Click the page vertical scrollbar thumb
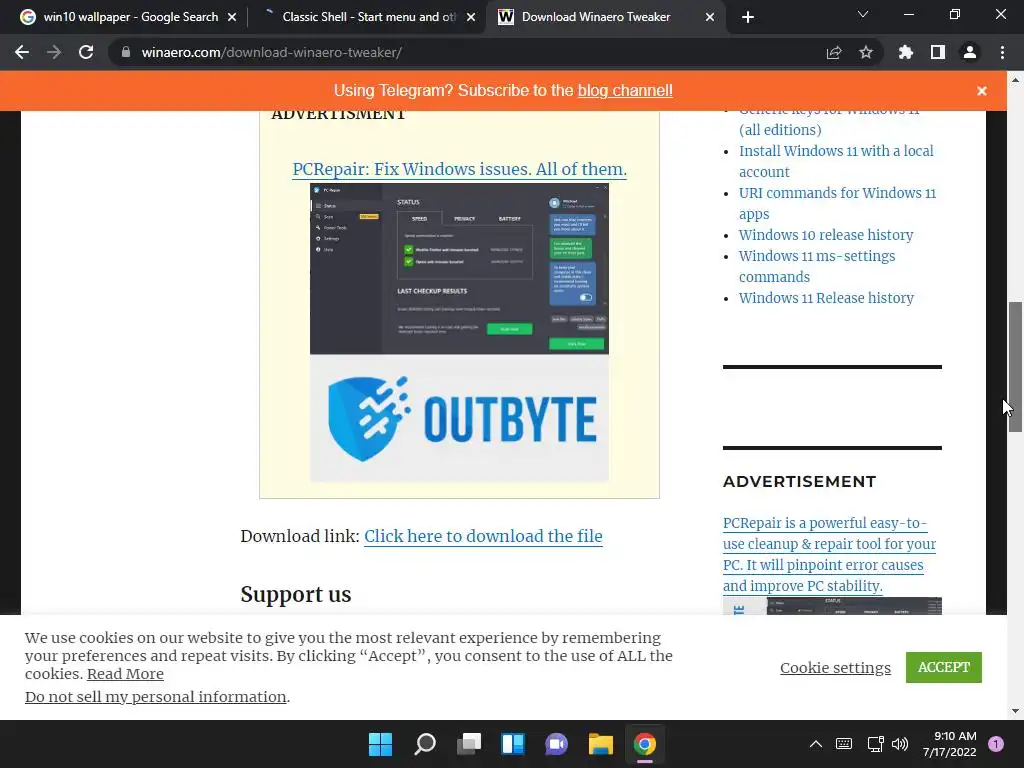 (1015, 366)
